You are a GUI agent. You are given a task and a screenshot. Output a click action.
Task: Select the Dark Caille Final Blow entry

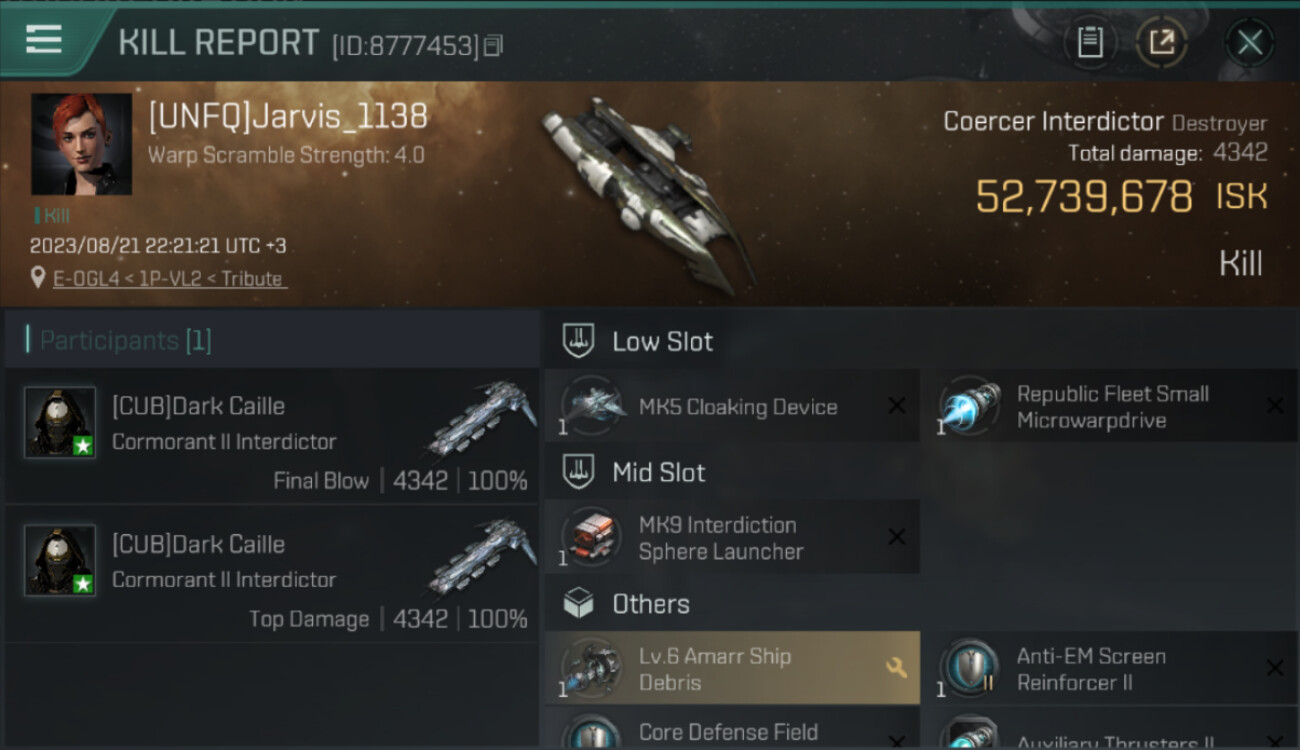[x=272, y=436]
